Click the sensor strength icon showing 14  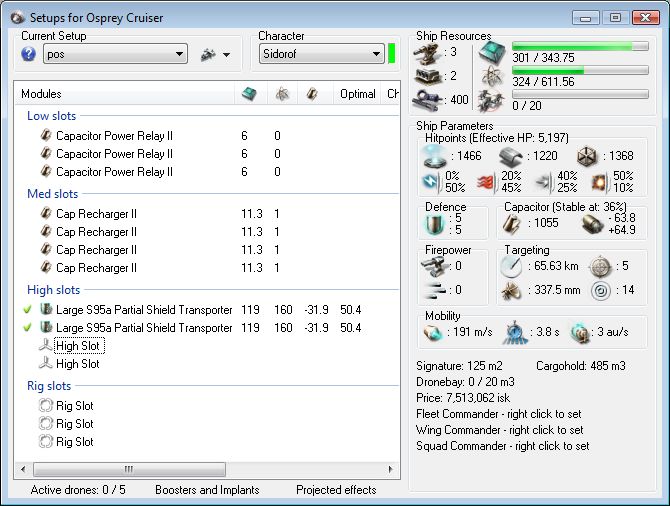(x=600, y=291)
